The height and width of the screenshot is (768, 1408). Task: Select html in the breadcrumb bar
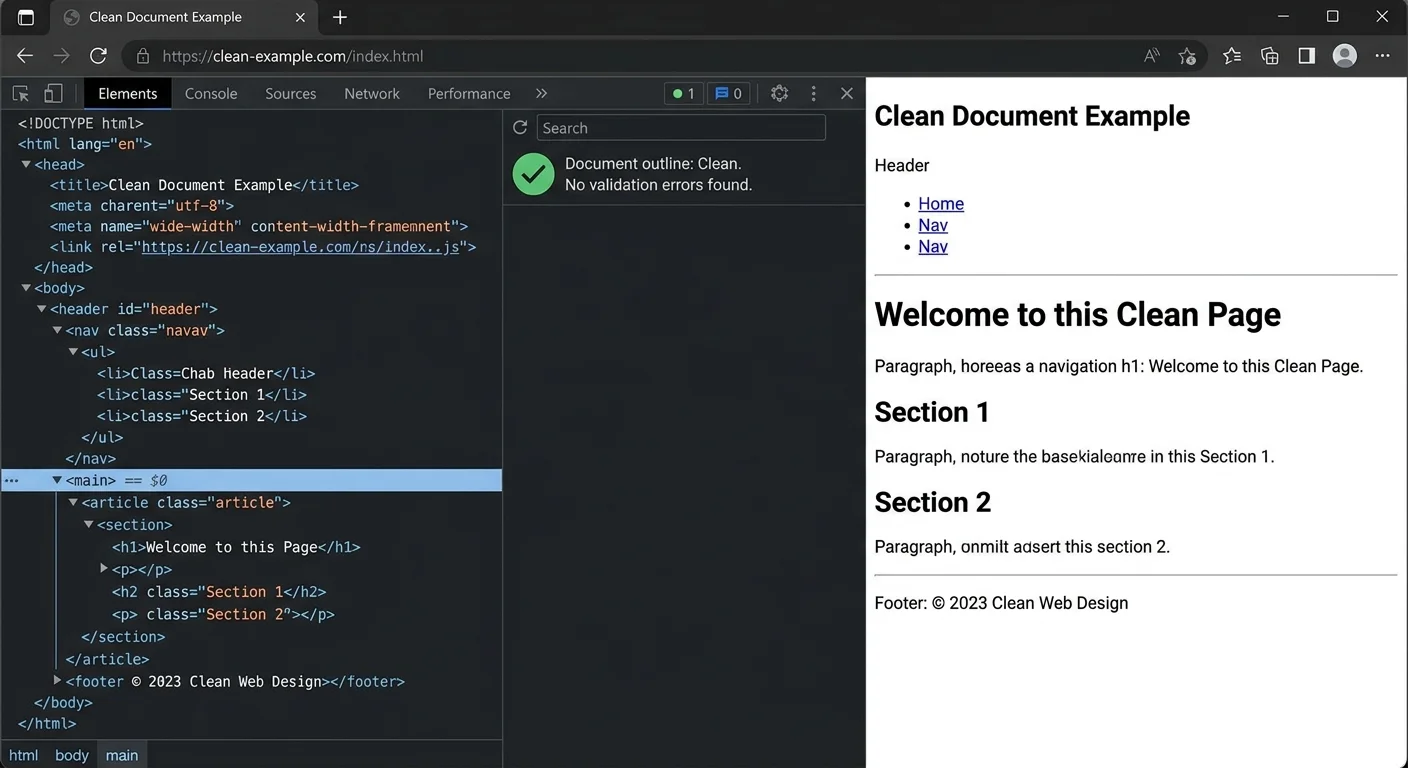click(23, 755)
